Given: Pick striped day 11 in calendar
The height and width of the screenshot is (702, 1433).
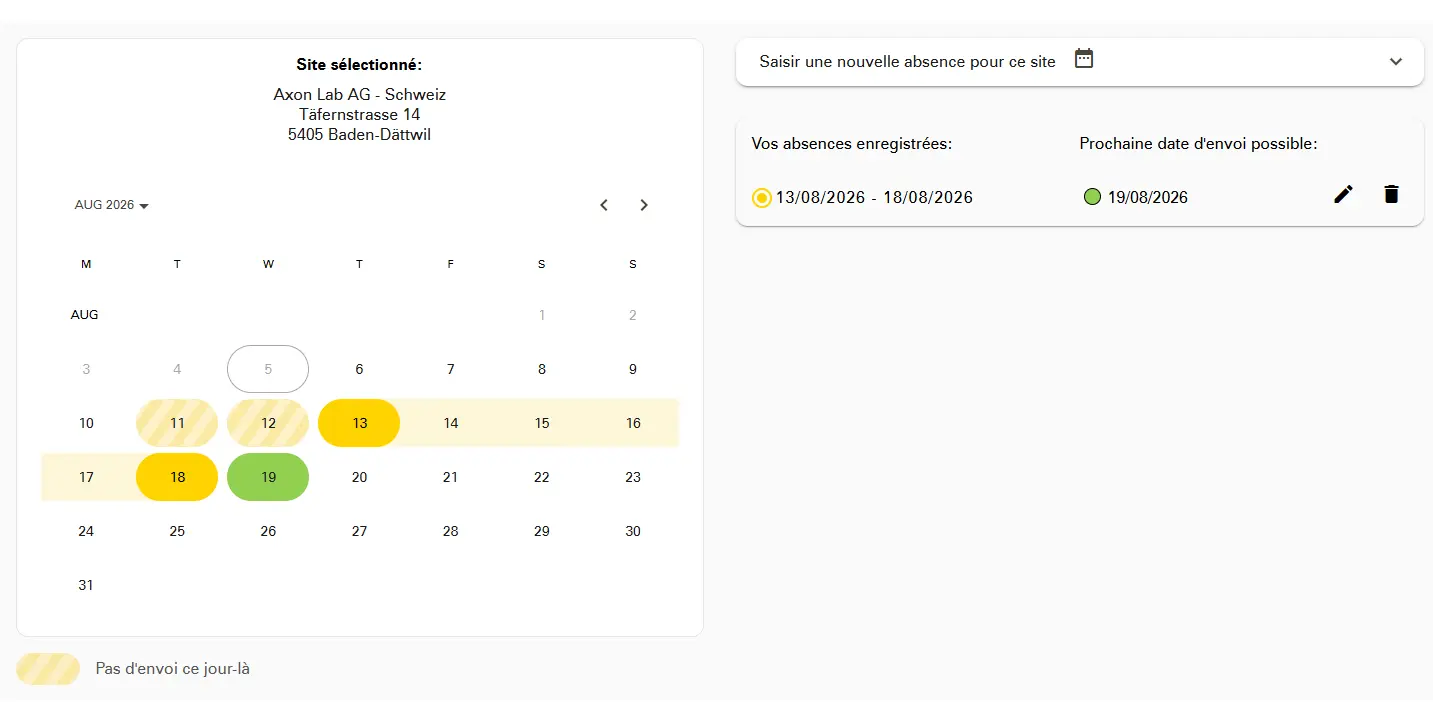Looking at the screenshot, I should pyautogui.click(x=177, y=423).
